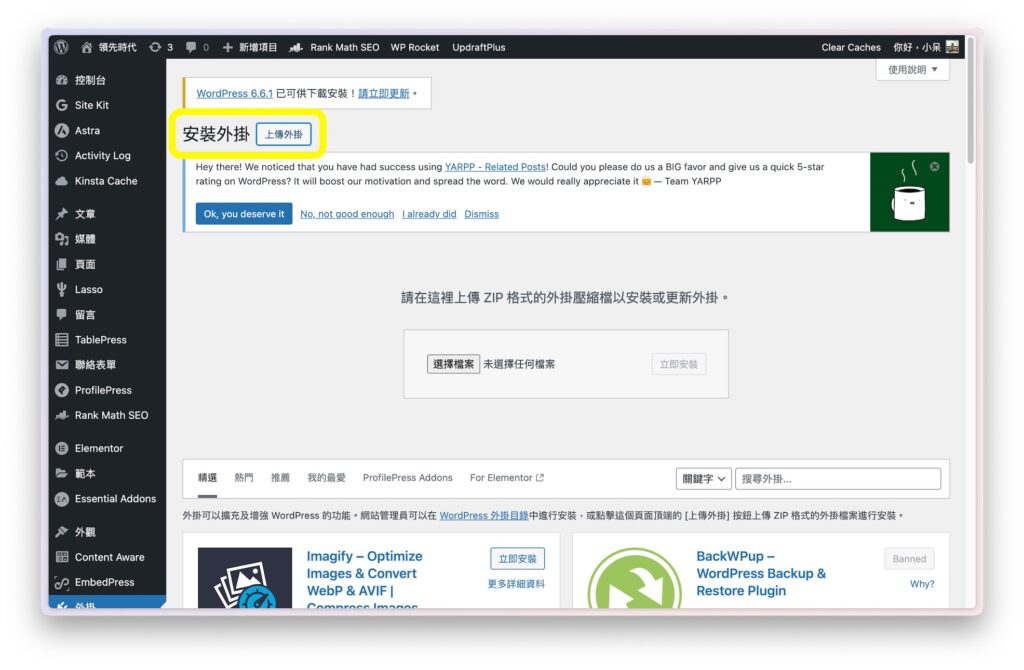Click the I already did link
The width and height of the screenshot is (1024, 670).
429,214
